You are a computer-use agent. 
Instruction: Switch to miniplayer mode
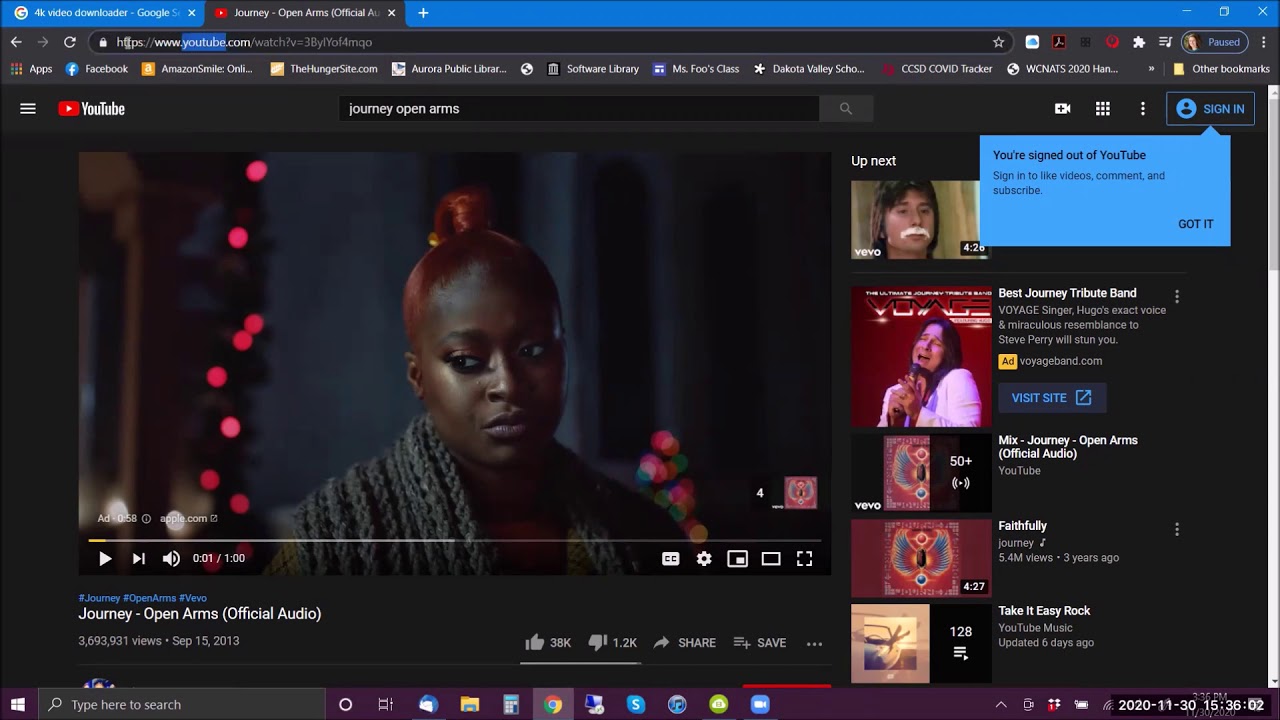coord(737,559)
